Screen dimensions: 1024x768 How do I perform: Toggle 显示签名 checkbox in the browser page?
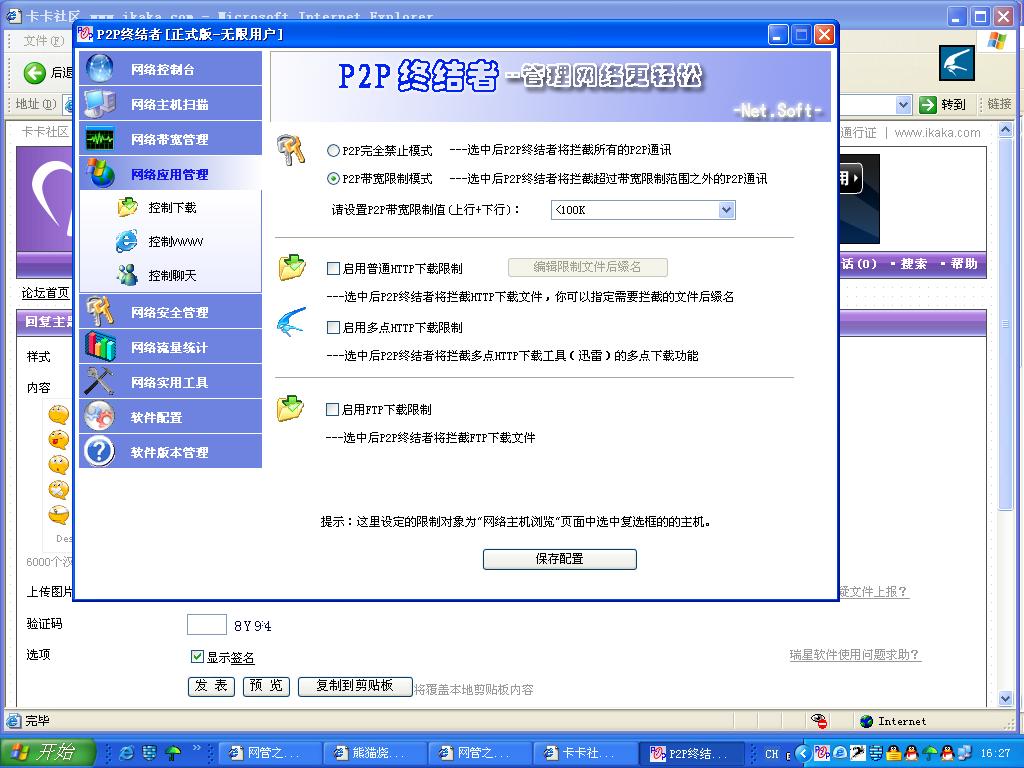(197, 656)
